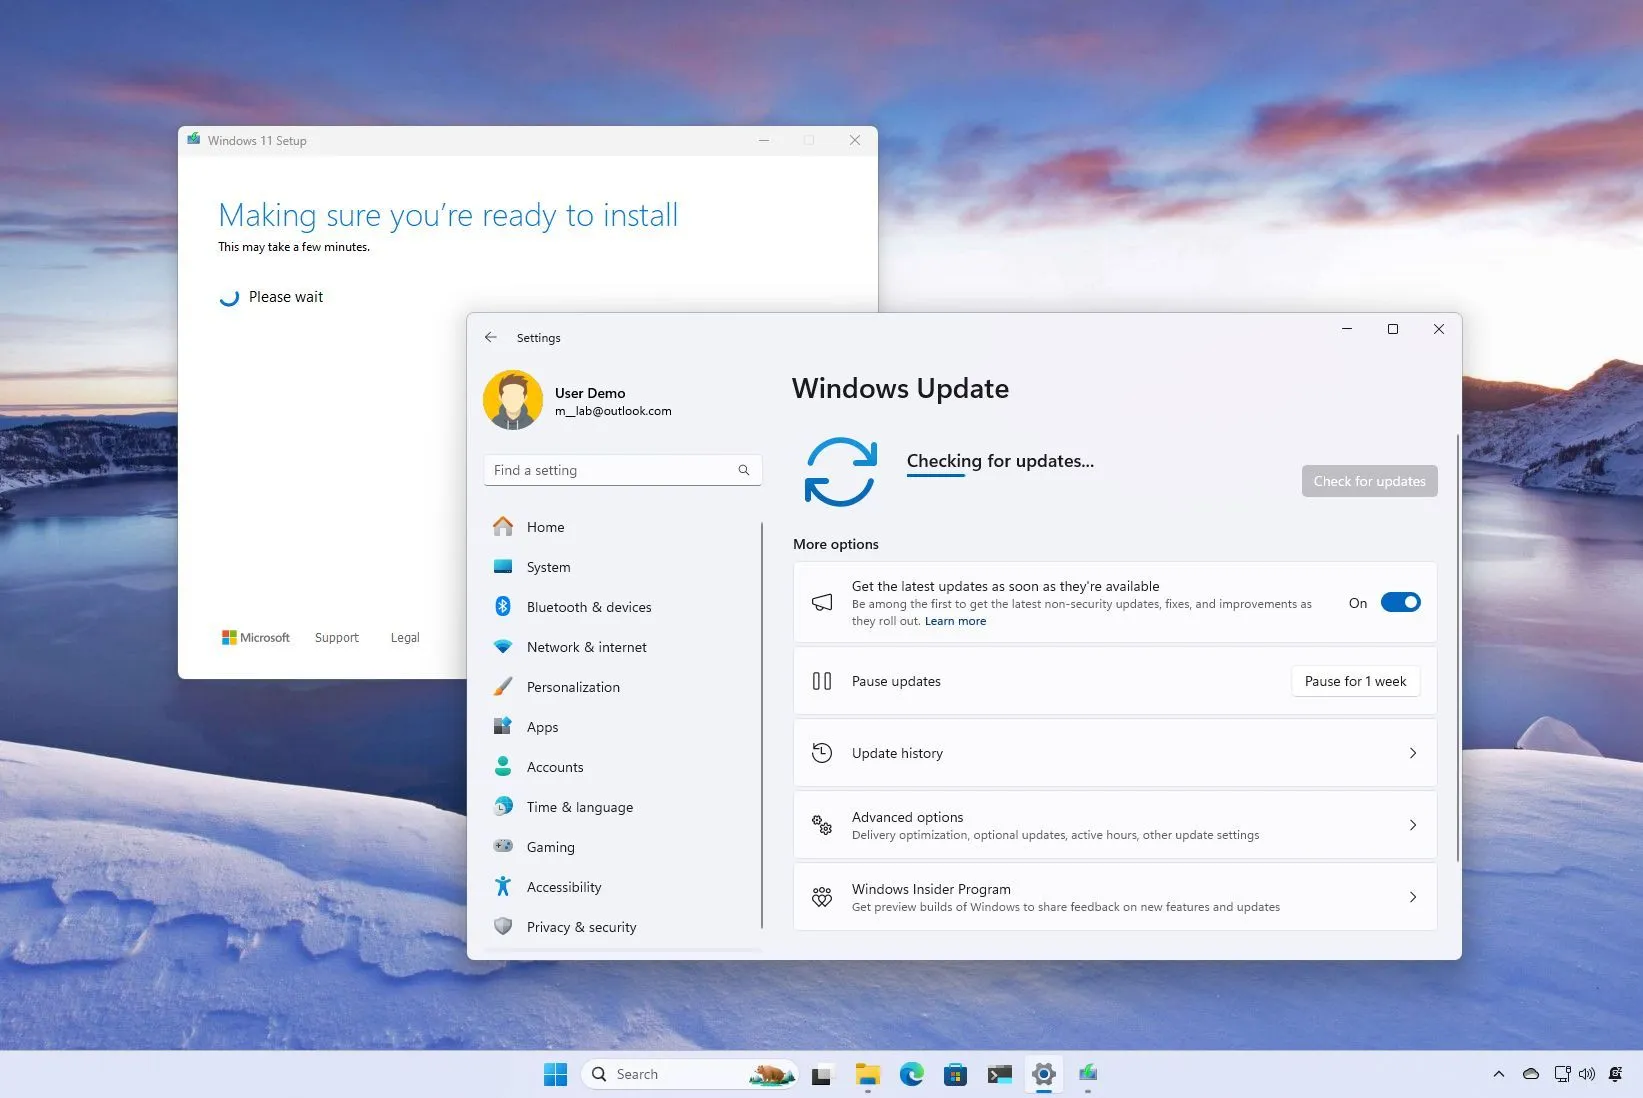Open Network & internet settings page

coord(622,647)
